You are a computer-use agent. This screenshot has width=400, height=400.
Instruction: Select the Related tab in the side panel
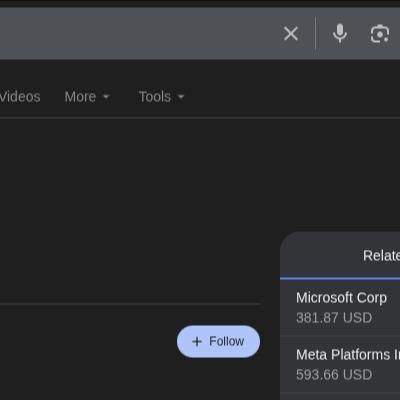[x=381, y=256]
